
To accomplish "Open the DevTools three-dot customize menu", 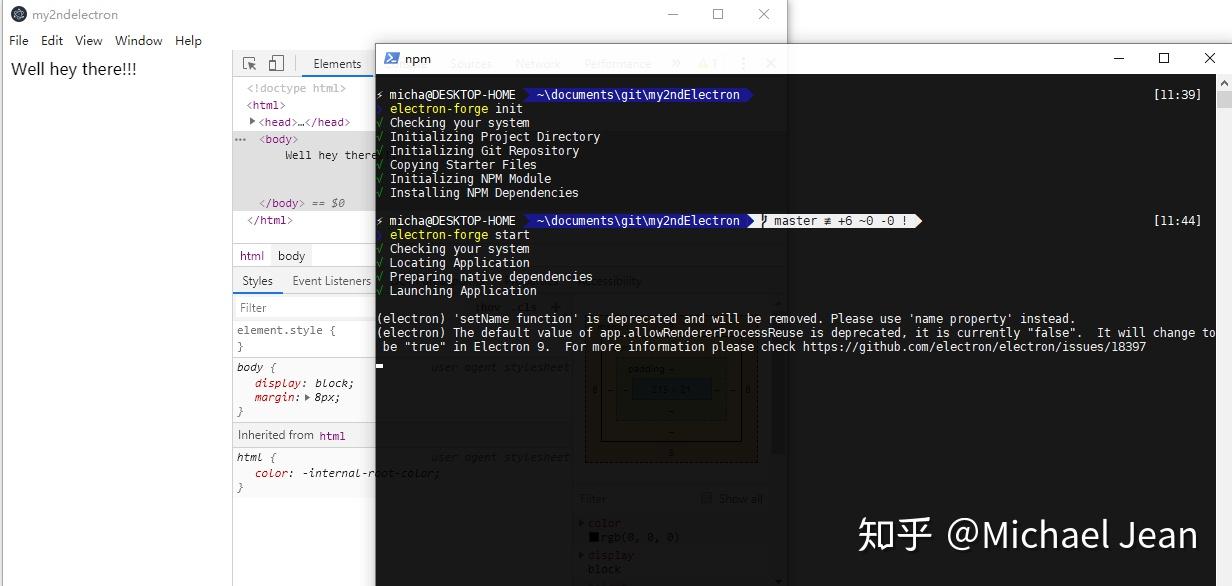I will (x=742, y=63).
